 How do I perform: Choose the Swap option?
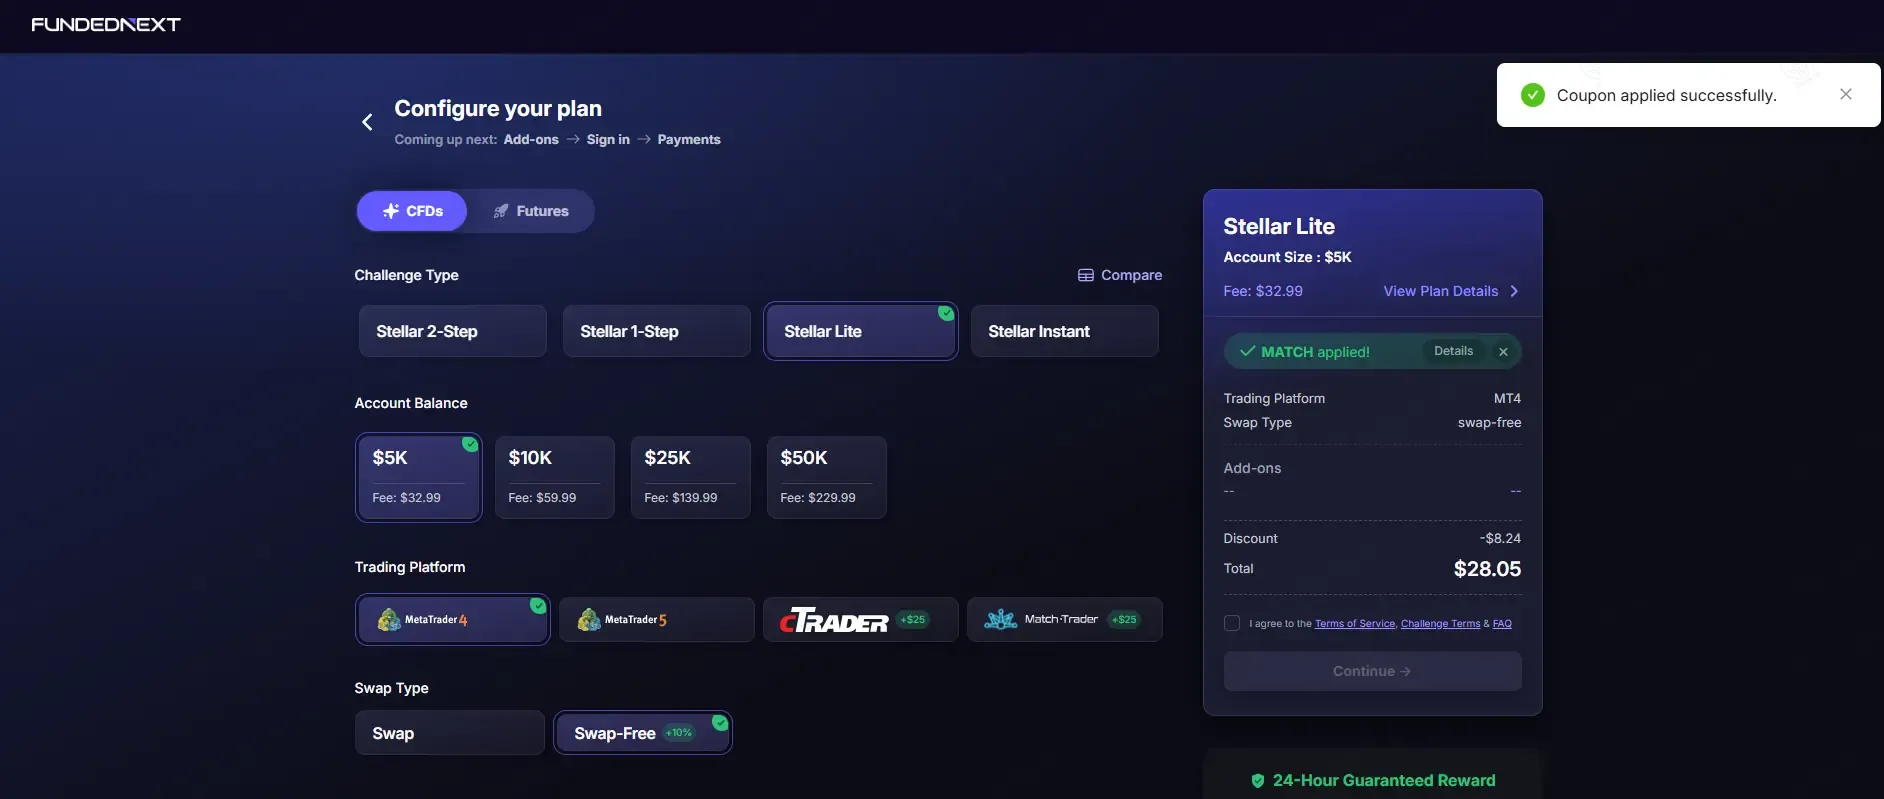[x=450, y=733]
